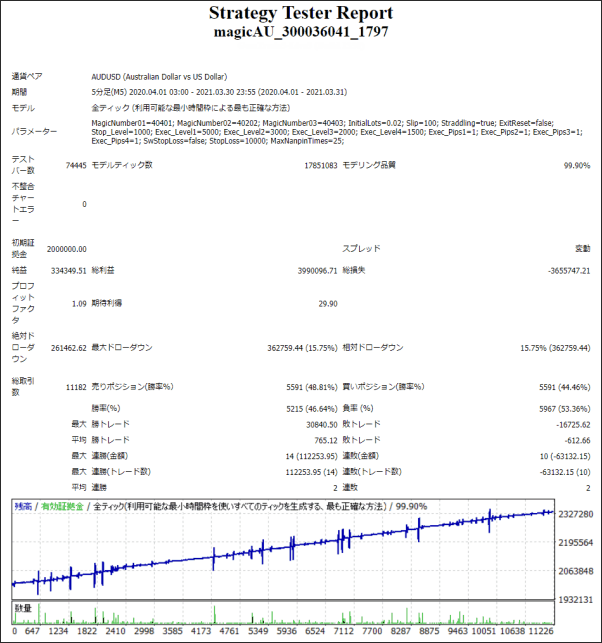
Task: Click the 数量 volume panel label
Action: coord(22,607)
